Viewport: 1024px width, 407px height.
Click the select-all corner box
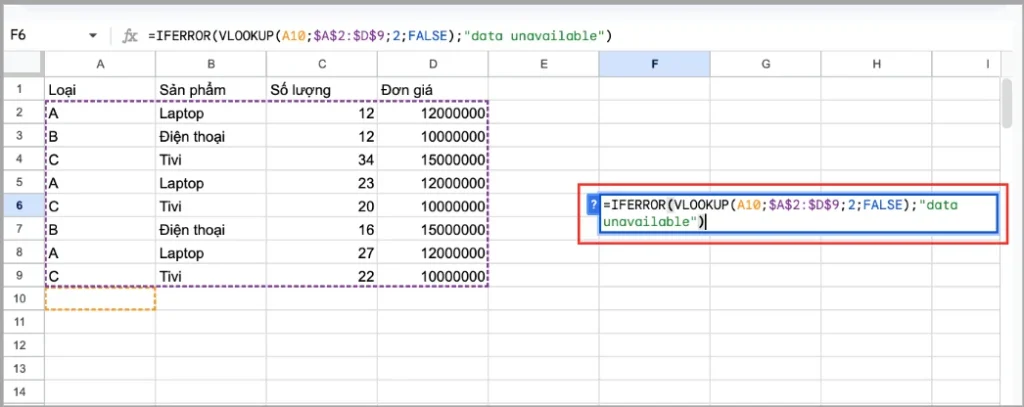click(24, 63)
